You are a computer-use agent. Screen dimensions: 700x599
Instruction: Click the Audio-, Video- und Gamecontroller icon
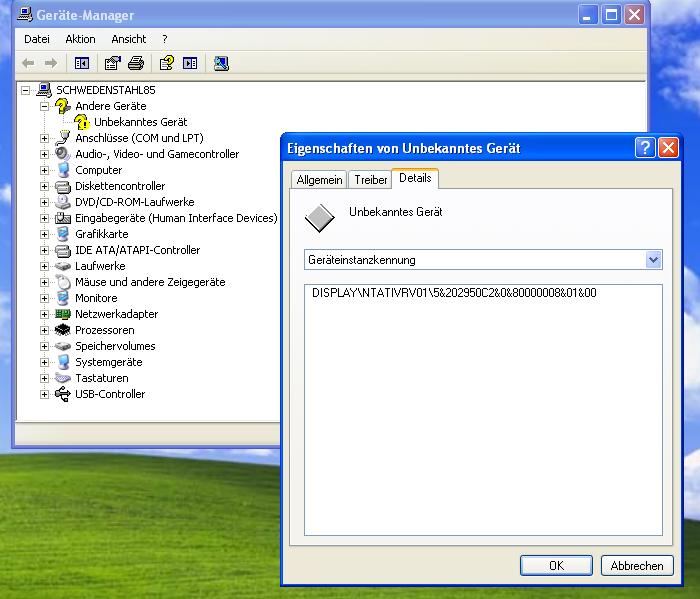(62, 154)
